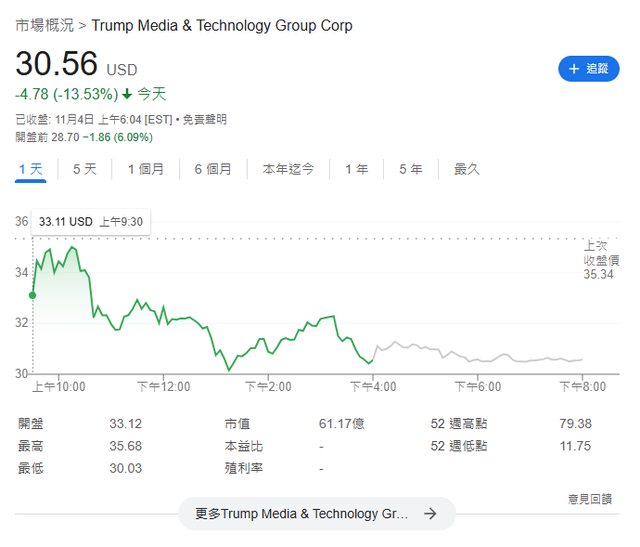
Task: Click the Trump Media & Technology Group Corp title
Action: click(x=221, y=25)
